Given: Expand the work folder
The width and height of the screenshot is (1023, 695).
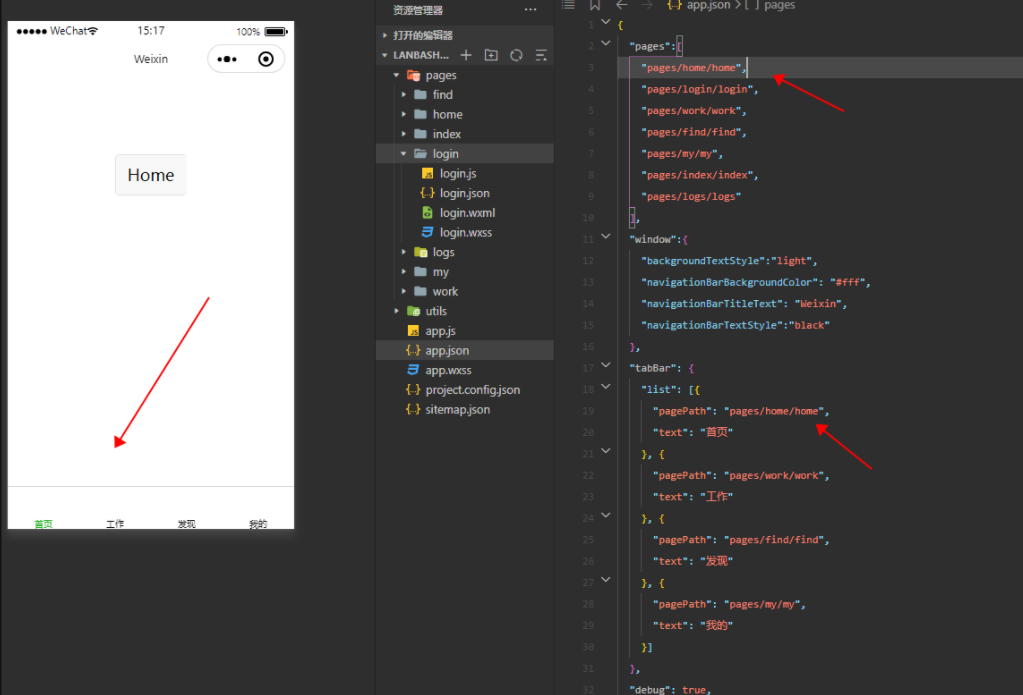Looking at the screenshot, I should tap(403, 291).
